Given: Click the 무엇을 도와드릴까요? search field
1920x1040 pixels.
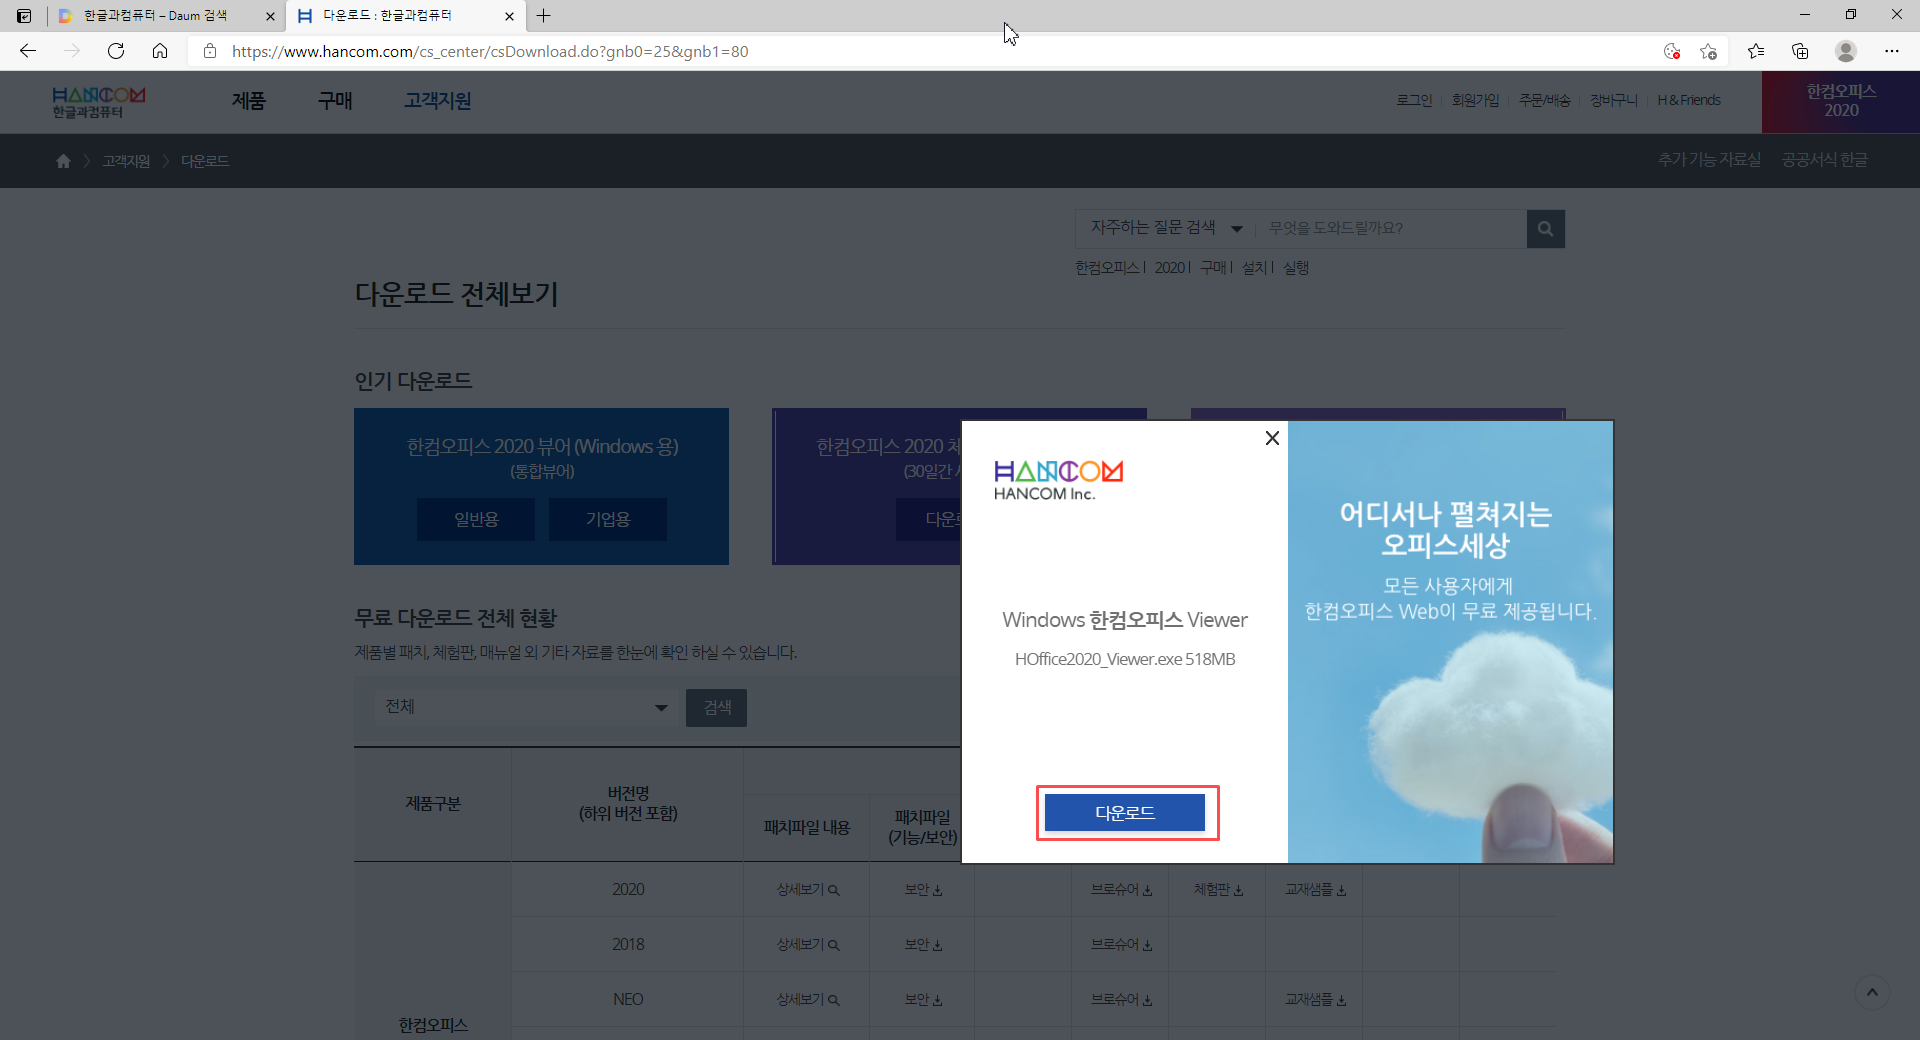Looking at the screenshot, I should [1390, 228].
